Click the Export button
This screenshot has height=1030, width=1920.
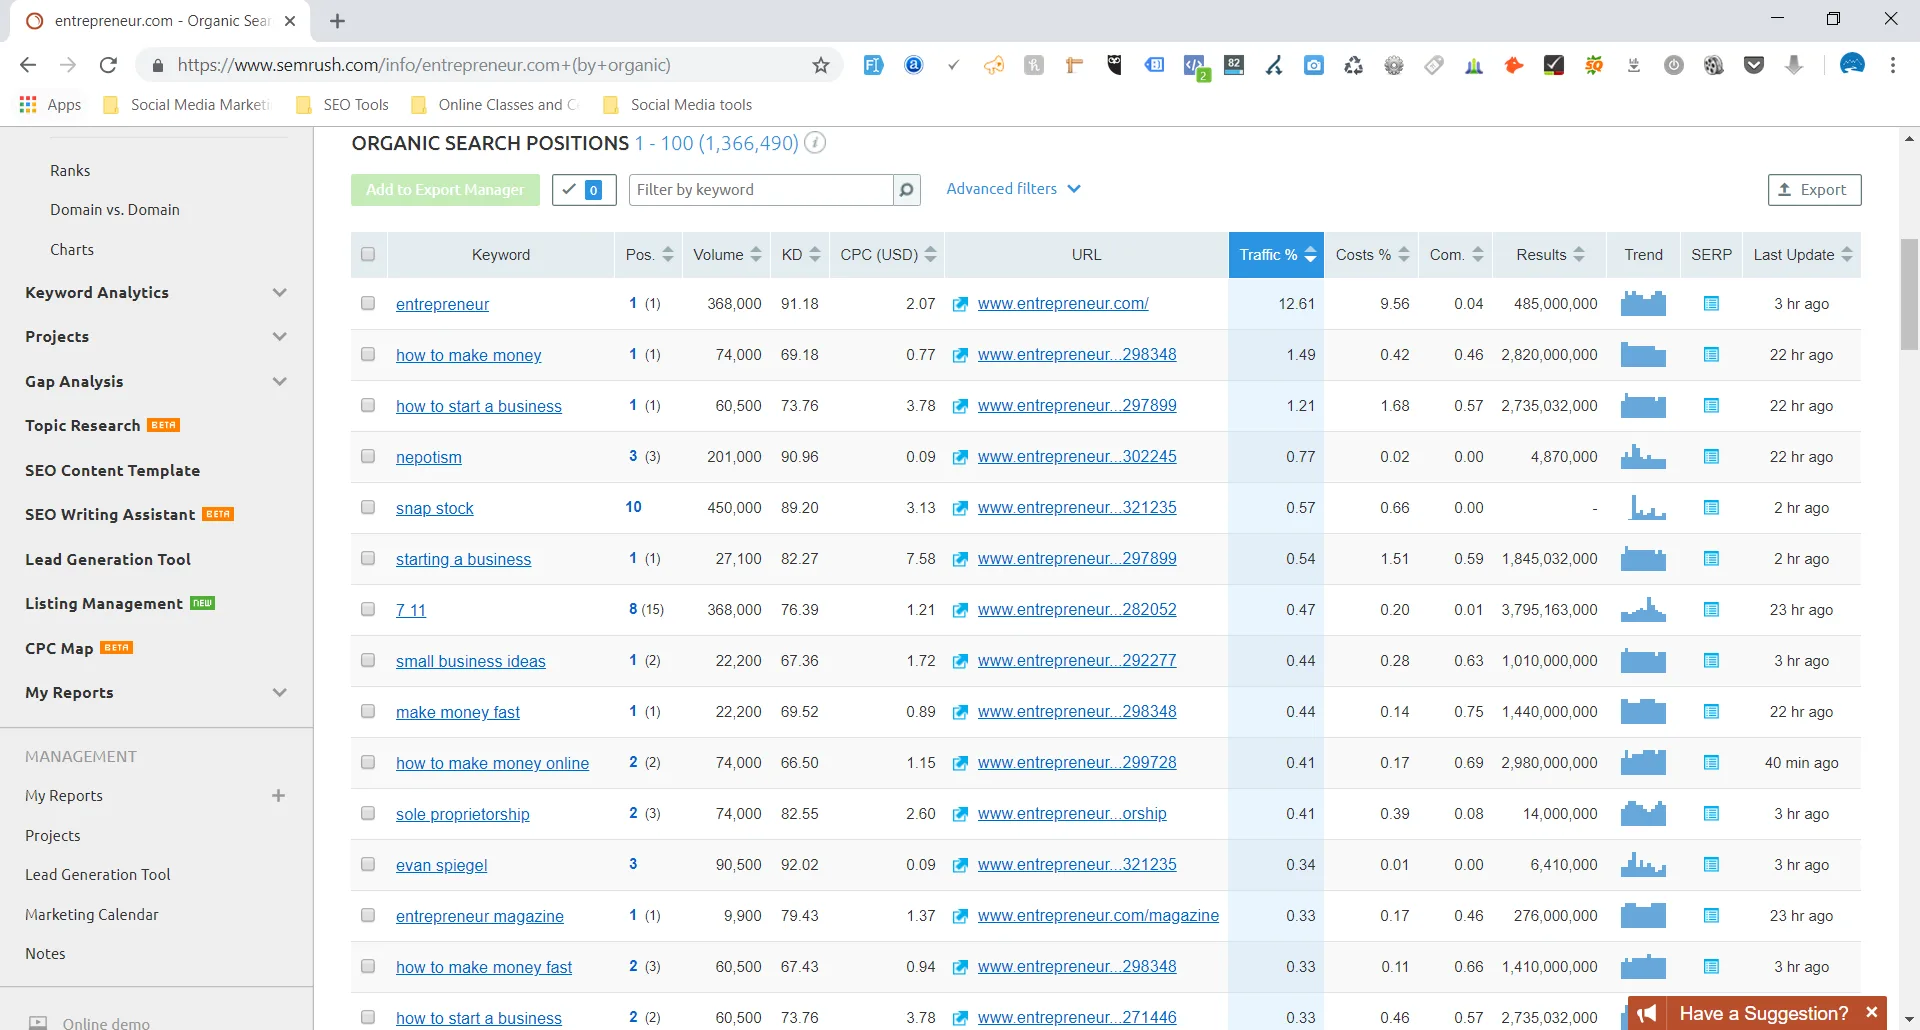[x=1814, y=190]
